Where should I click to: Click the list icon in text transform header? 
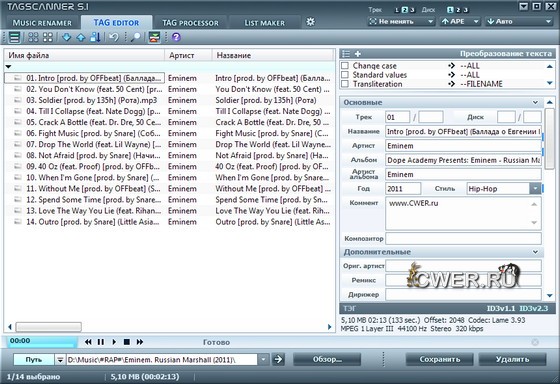(x=346, y=54)
